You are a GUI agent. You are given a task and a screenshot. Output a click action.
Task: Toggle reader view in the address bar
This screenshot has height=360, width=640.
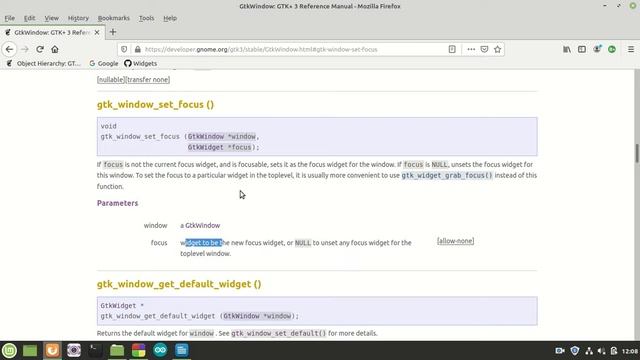tap(452, 49)
